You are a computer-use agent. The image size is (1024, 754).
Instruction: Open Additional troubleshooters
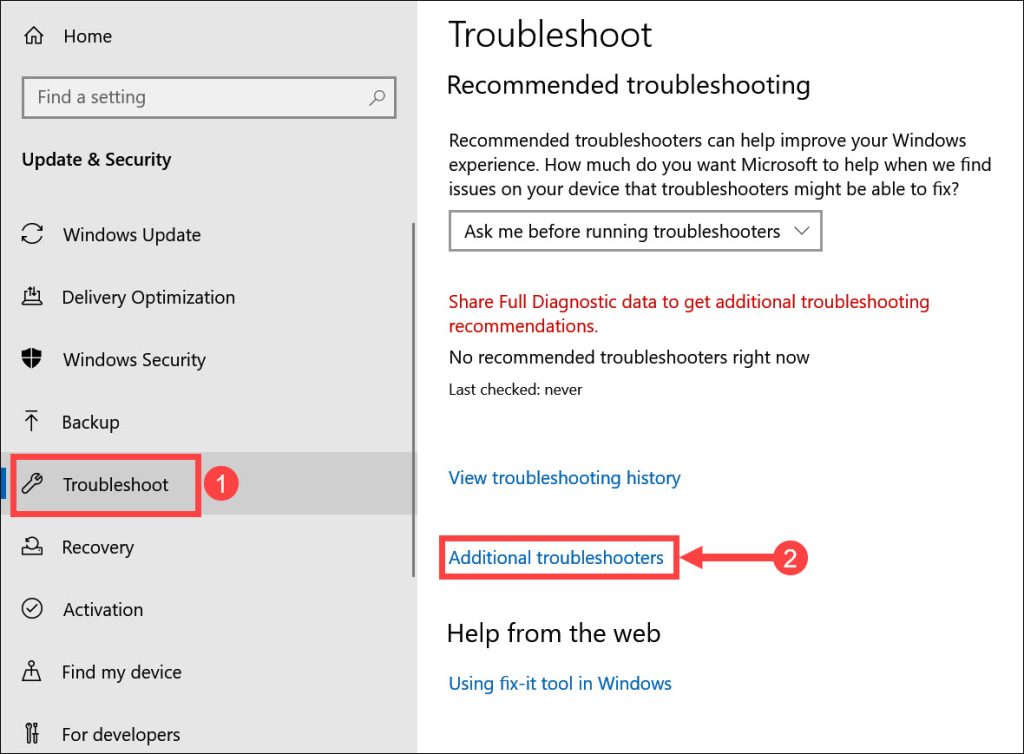558,559
